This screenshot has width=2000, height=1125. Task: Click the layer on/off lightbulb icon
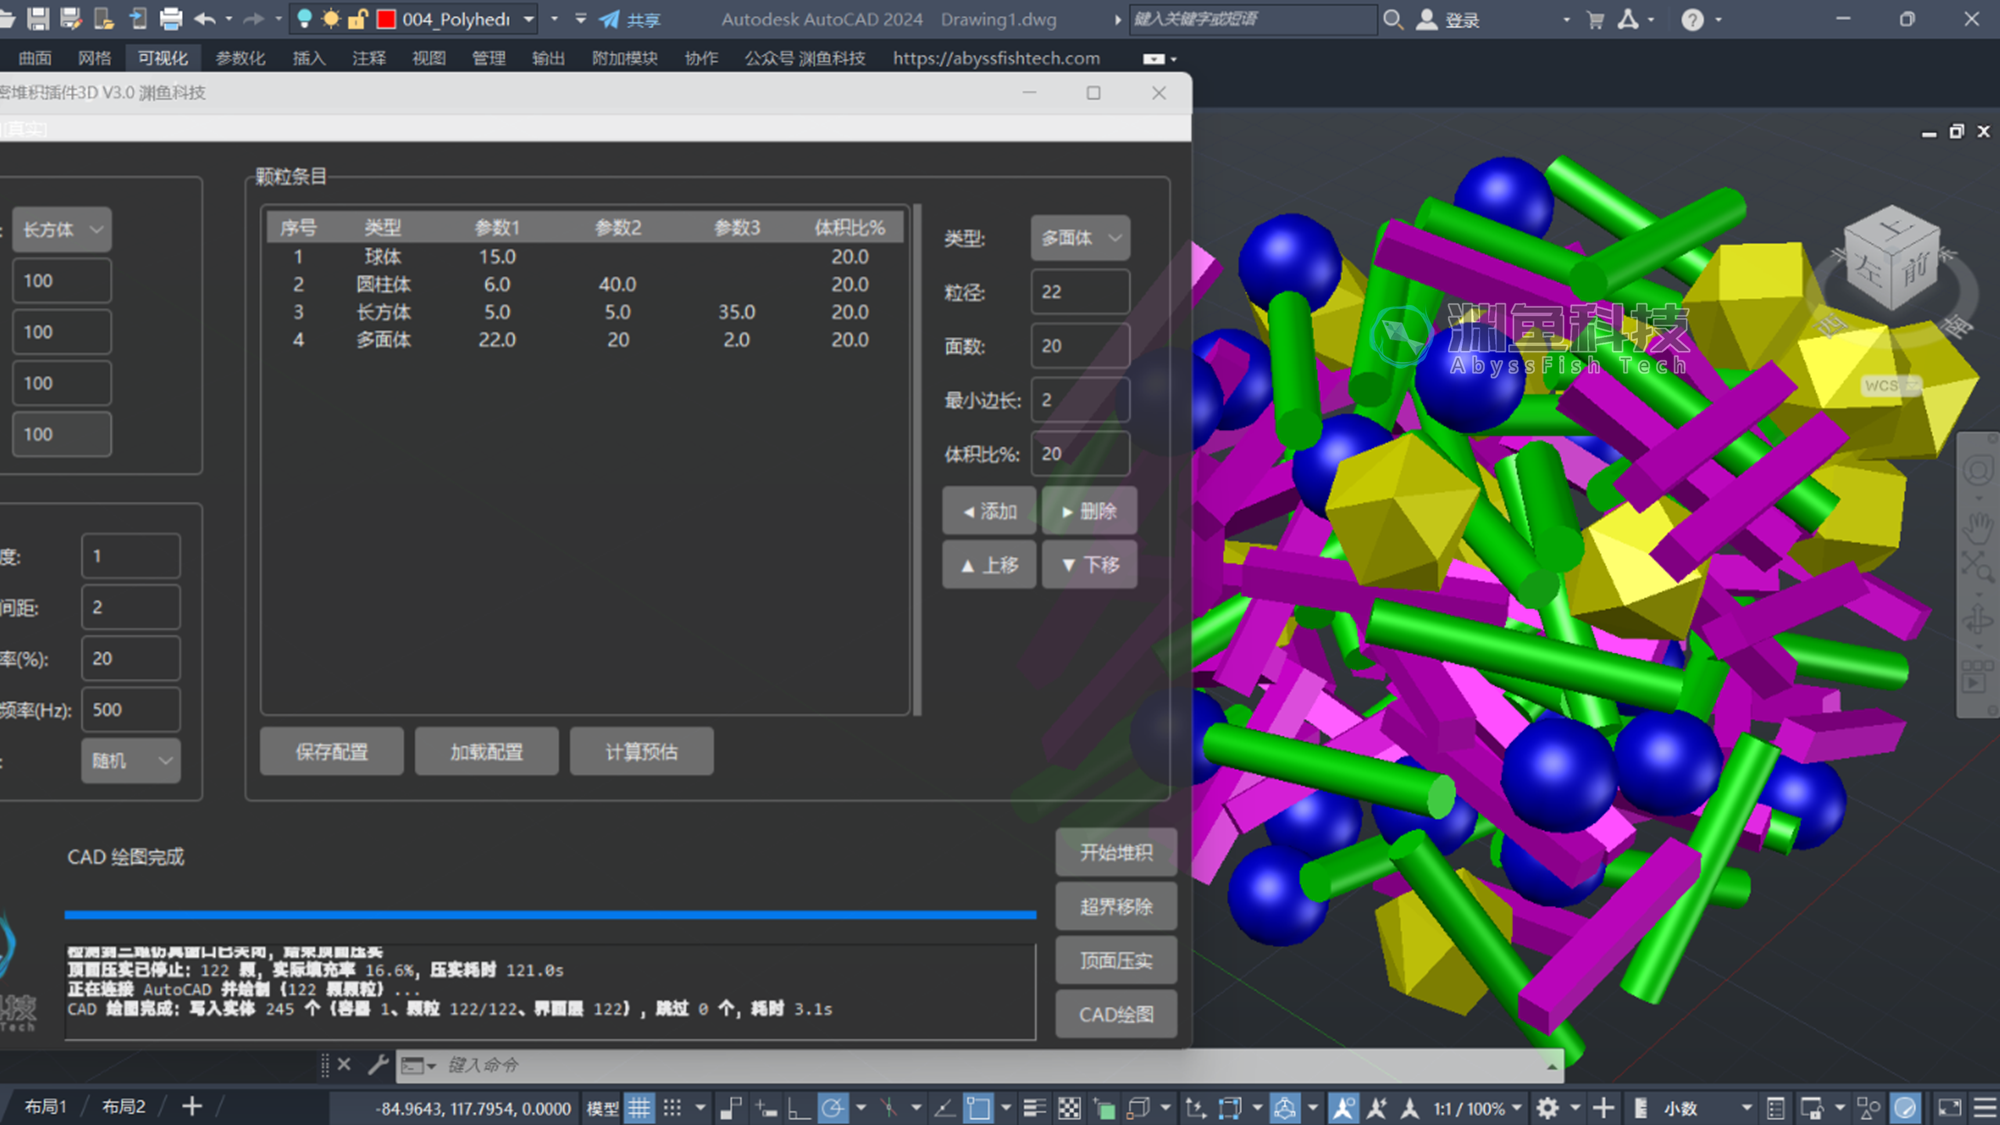pyautogui.click(x=305, y=19)
